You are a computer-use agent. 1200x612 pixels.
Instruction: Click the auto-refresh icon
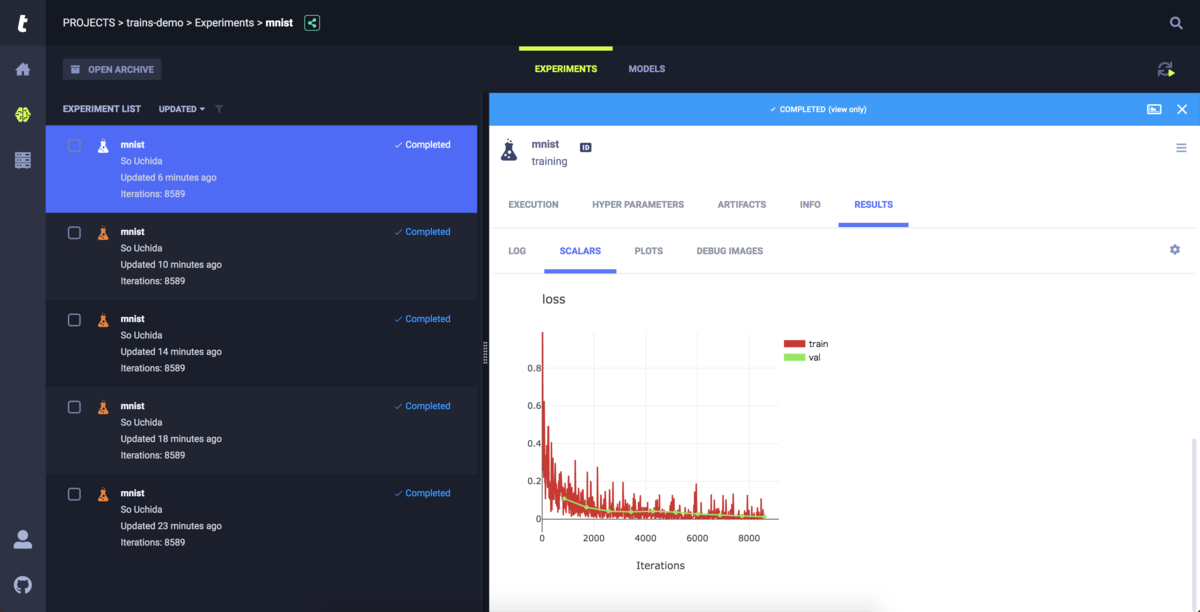pos(1166,69)
